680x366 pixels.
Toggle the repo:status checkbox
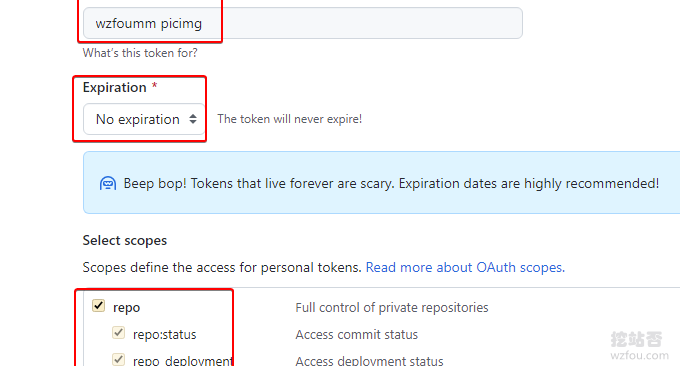click(x=118, y=333)
